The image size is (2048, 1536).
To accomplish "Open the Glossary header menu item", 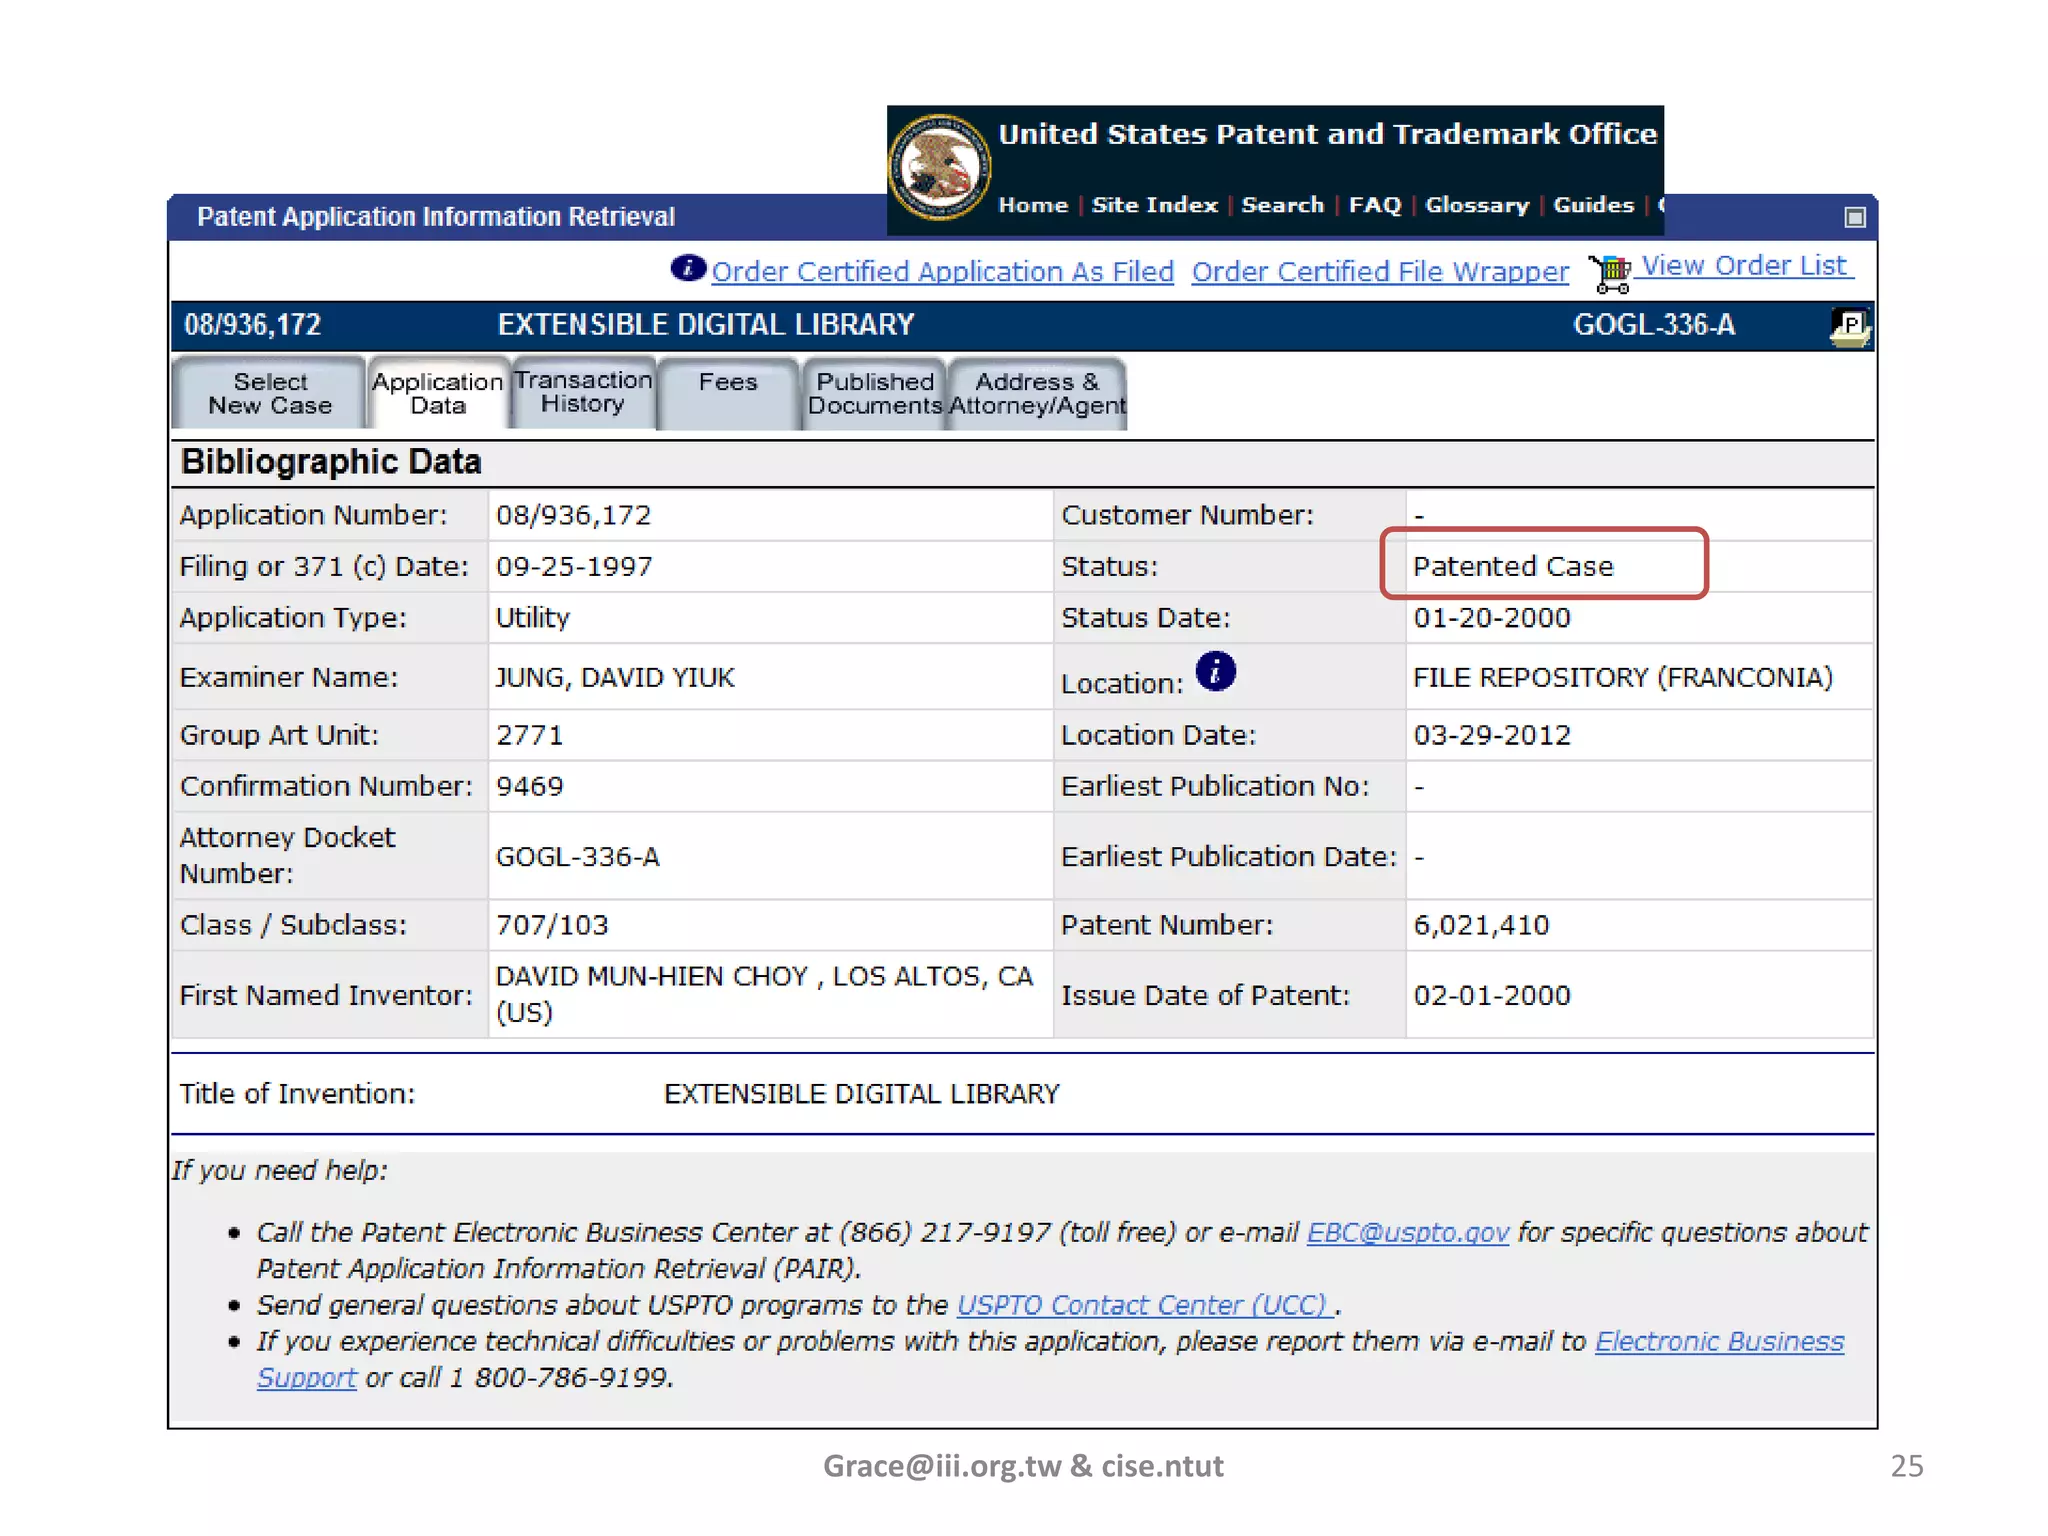I will (x=1476, y=205).
